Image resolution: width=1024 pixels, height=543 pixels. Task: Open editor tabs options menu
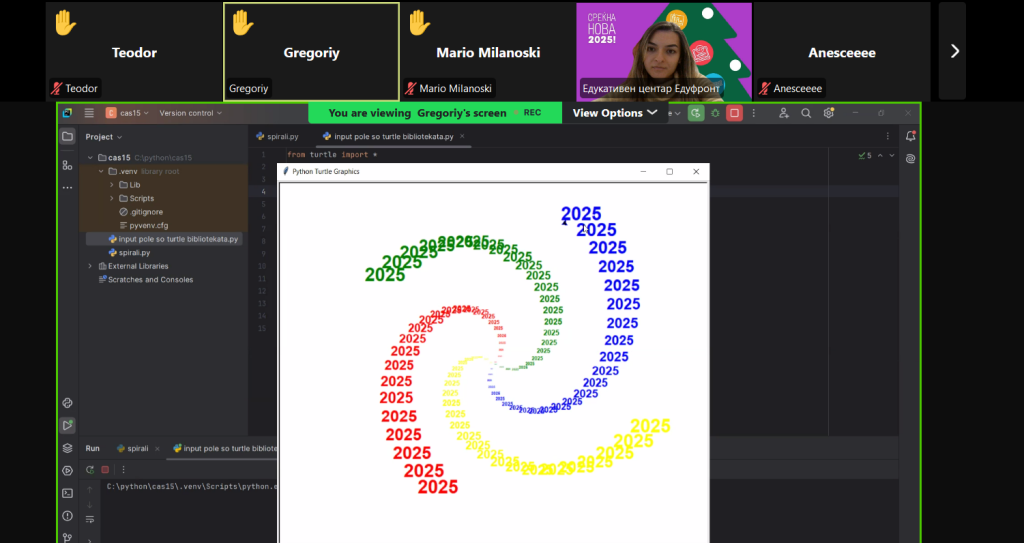click(x=888, y=137)
